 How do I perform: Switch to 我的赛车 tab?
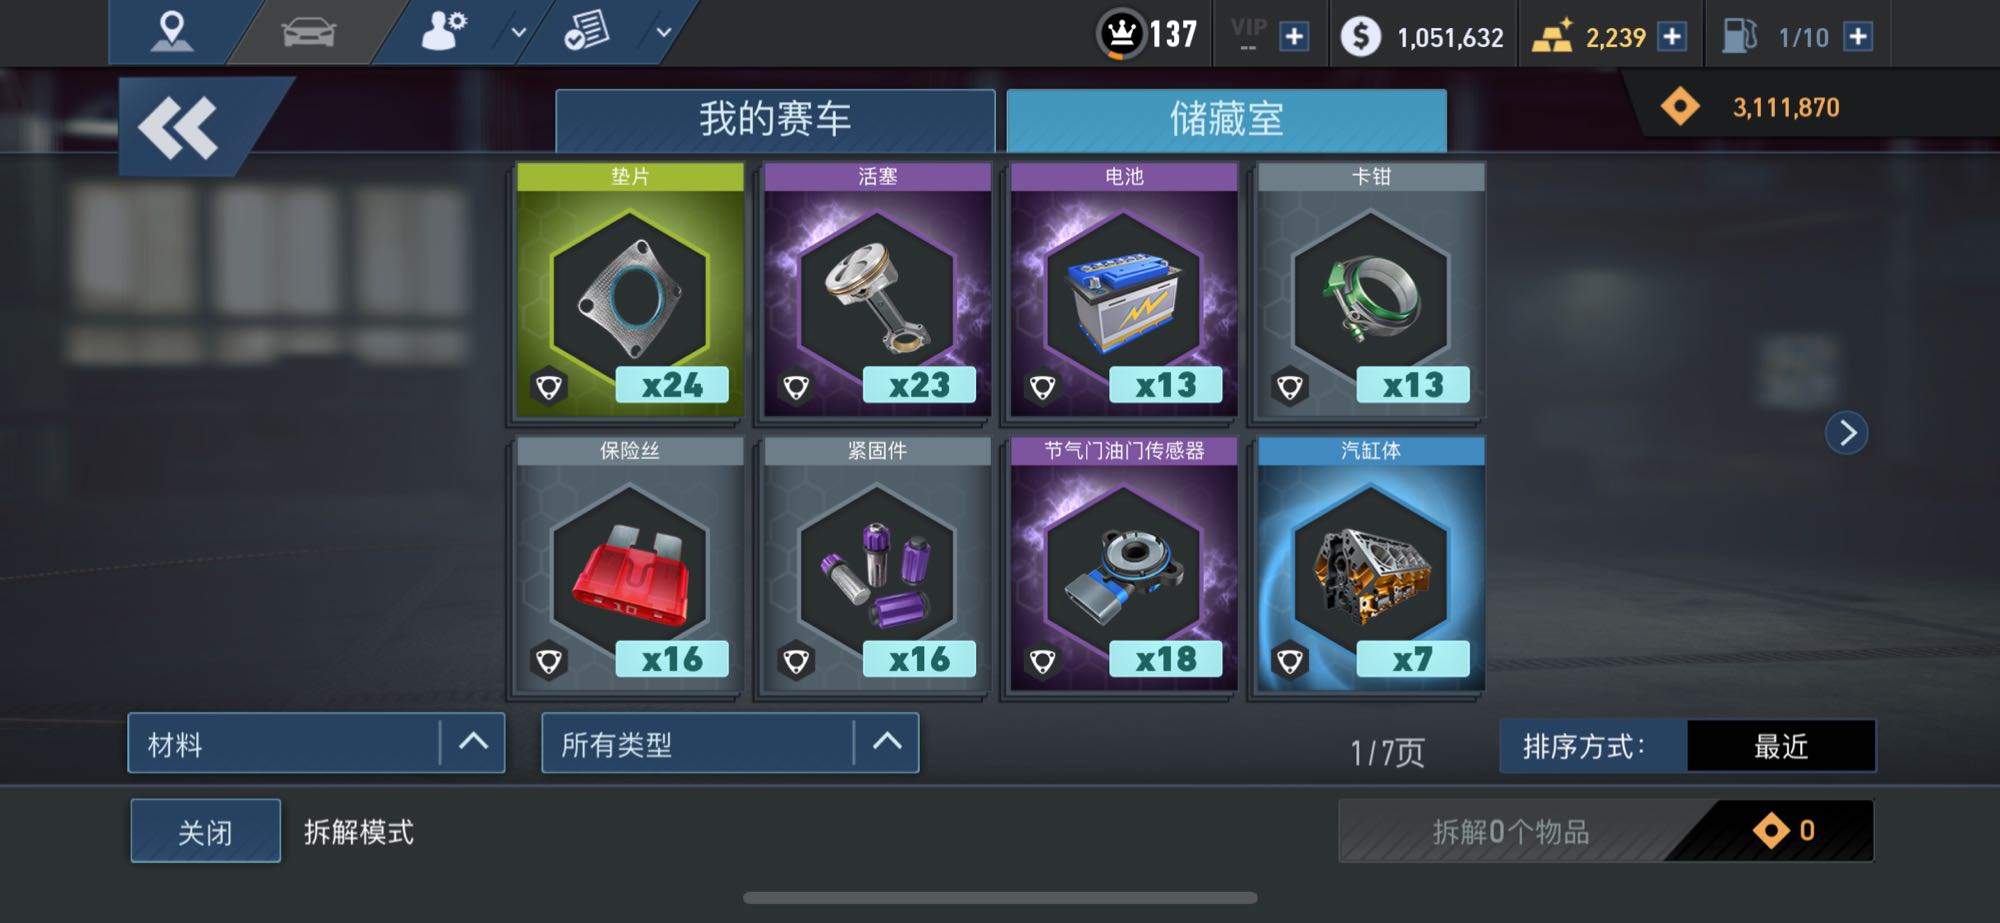(775, 120)
